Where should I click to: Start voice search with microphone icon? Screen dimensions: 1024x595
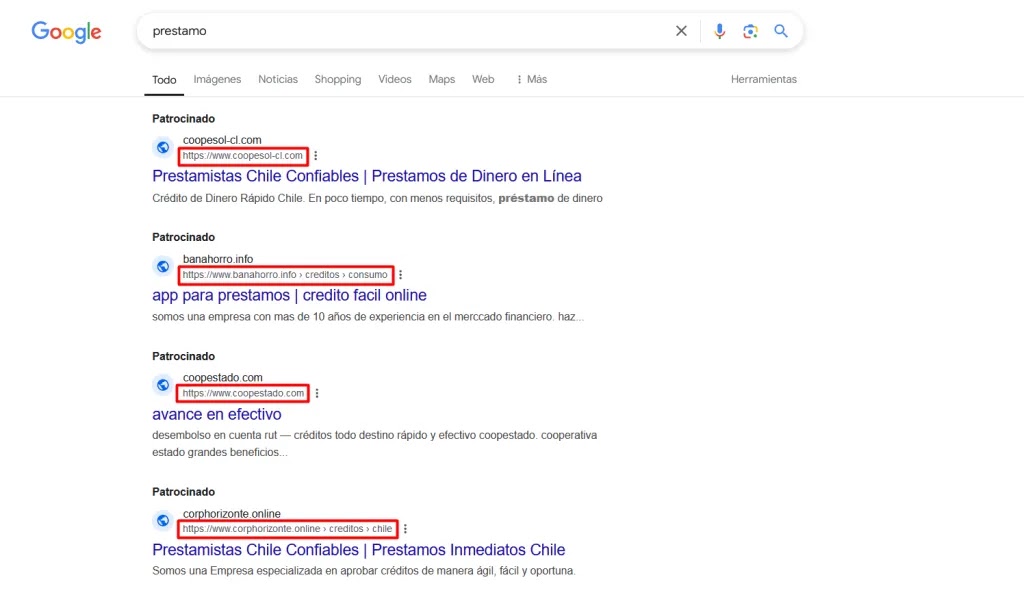[x=719, y=31]
